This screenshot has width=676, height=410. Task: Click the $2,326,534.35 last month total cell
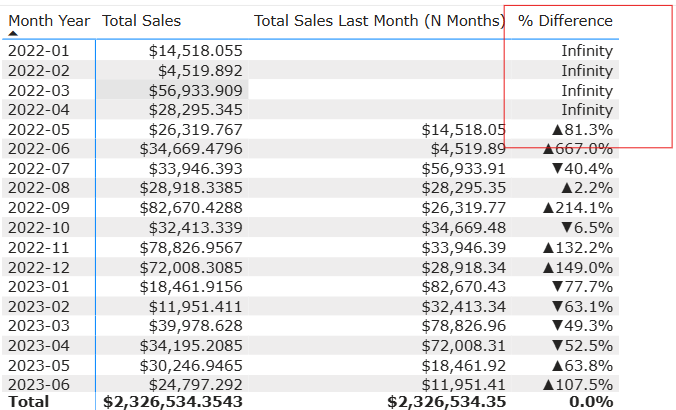click(446, 401)
